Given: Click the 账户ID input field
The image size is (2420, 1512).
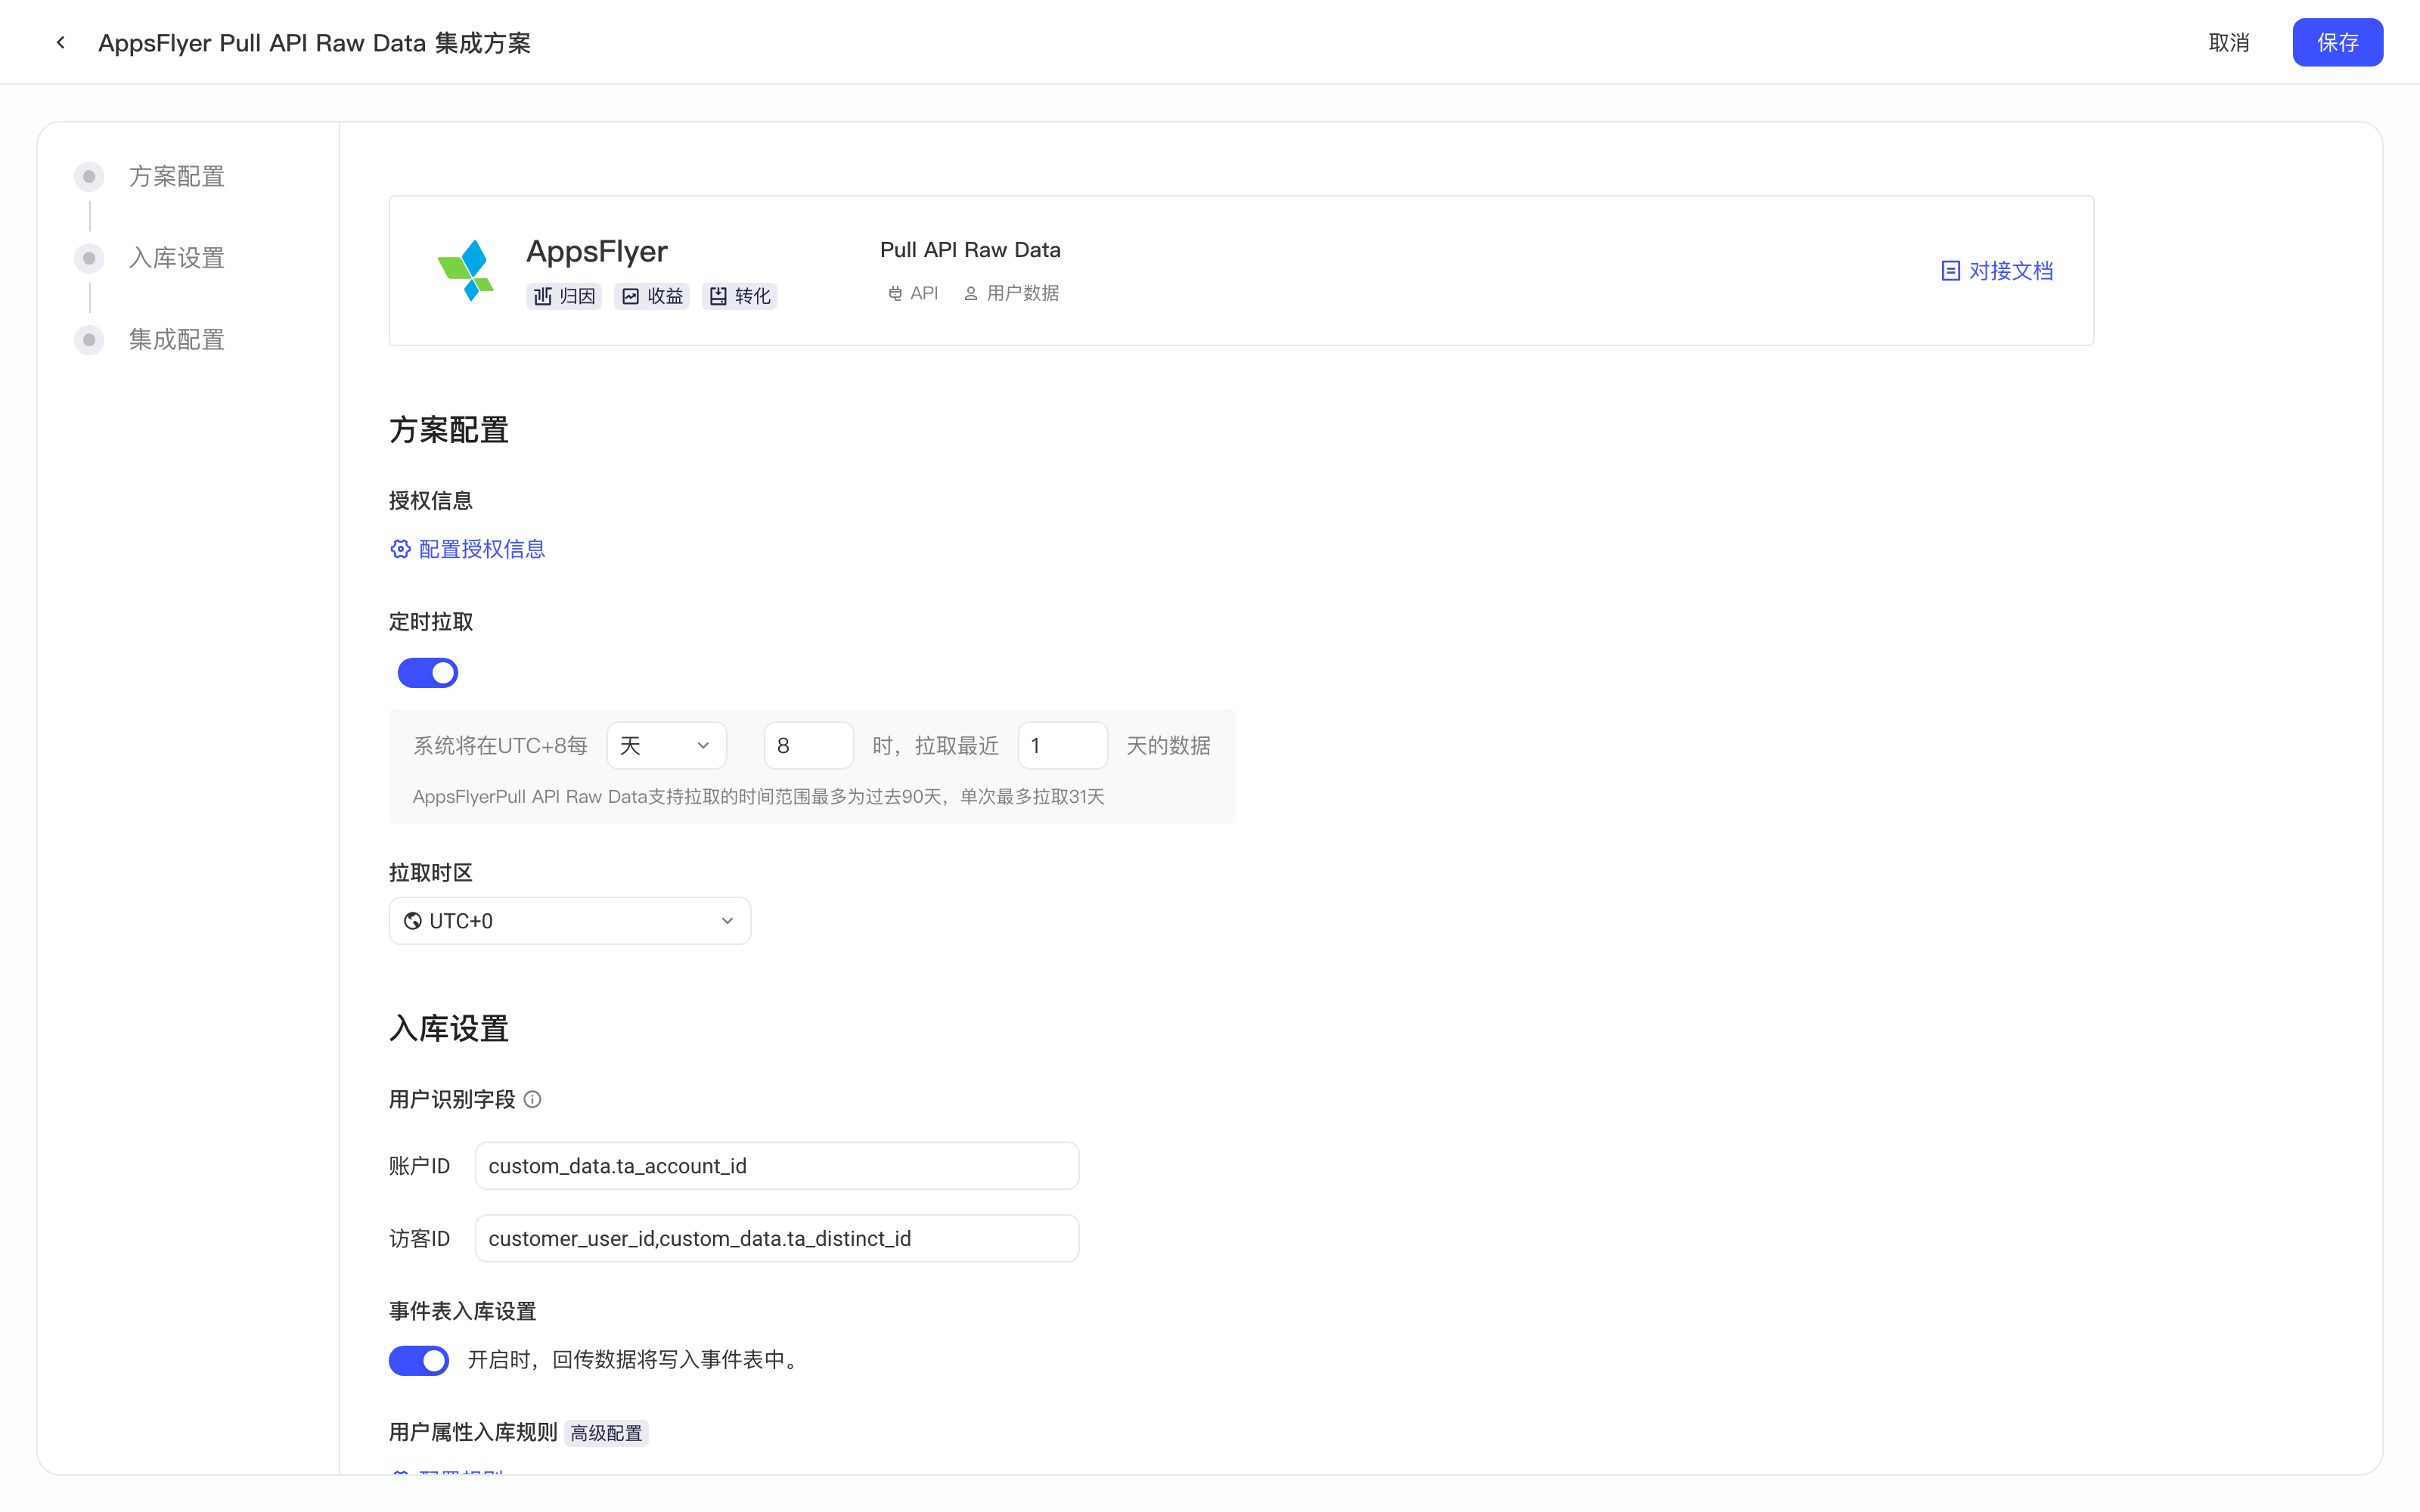Looking at the screenshot, I should point(777,1166).
